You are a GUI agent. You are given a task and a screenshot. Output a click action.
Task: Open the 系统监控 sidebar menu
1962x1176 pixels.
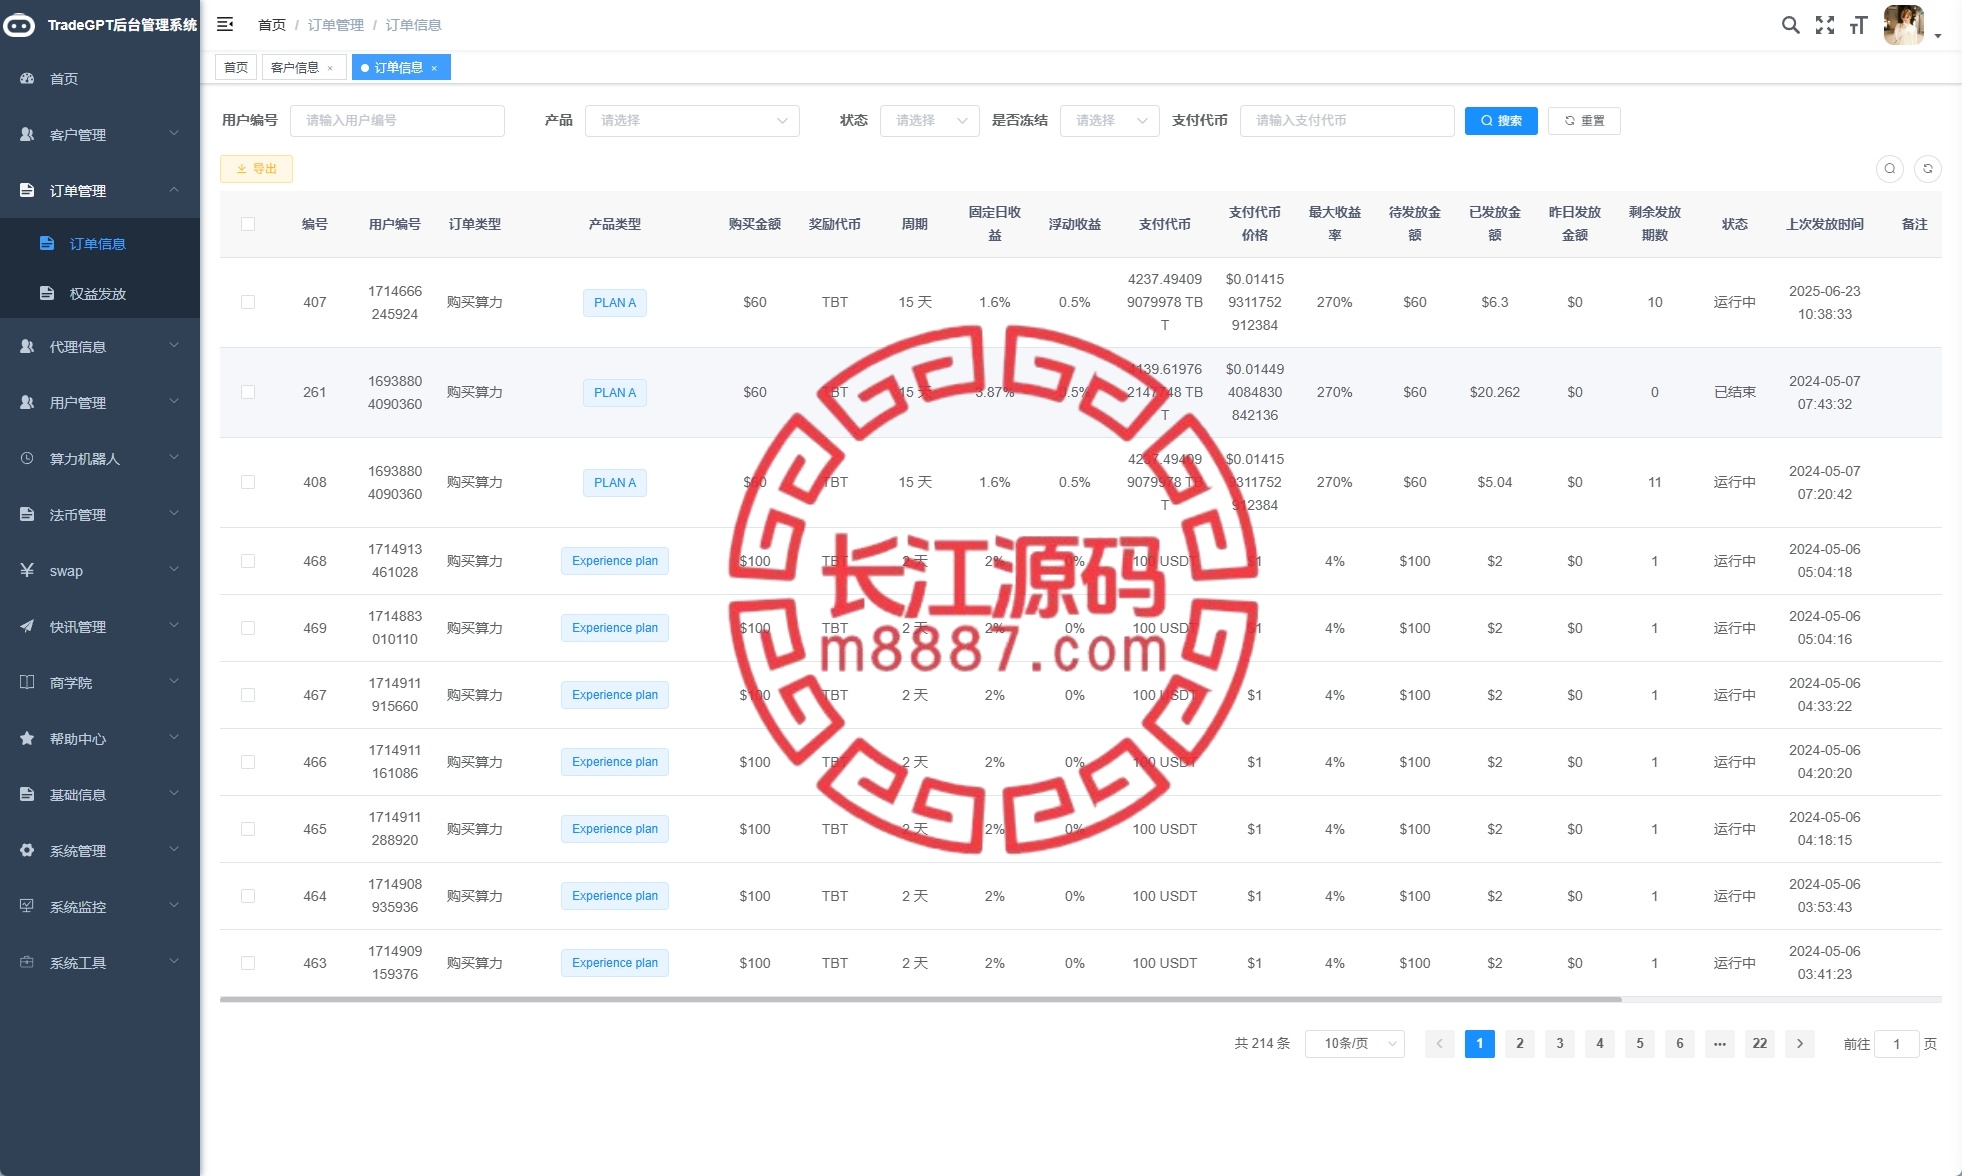(100, 906)
